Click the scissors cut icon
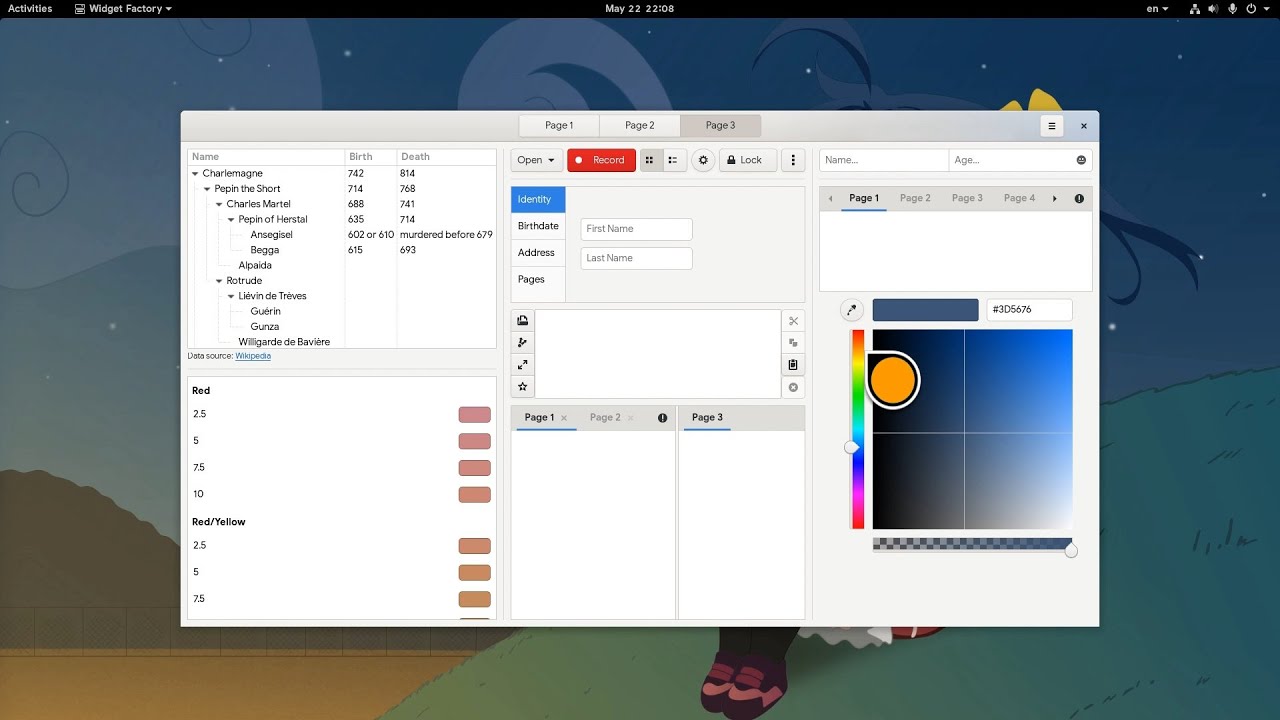The height and width of the screenshot is (720, 1280). [x=793, y=321]
